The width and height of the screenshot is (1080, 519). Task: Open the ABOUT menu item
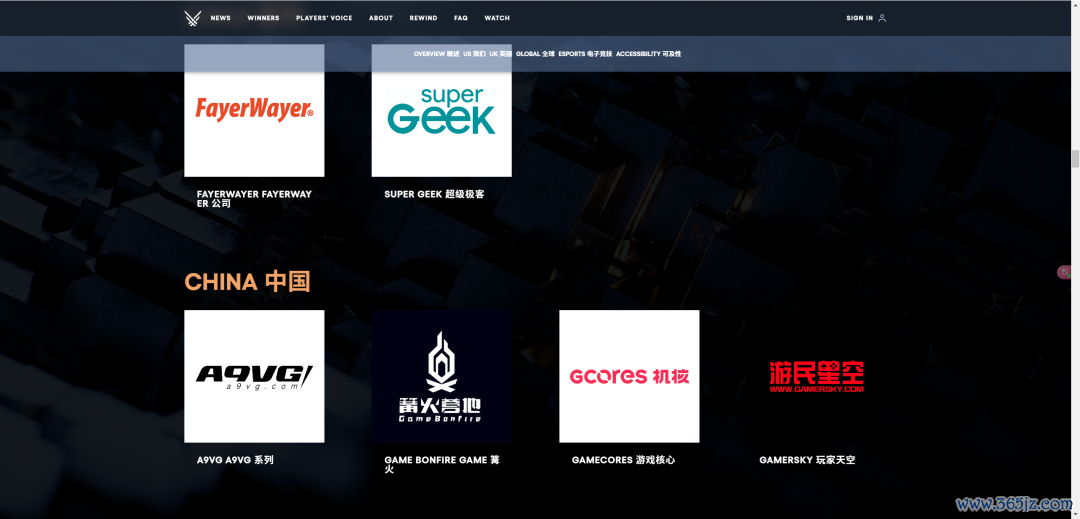[380, 18]
